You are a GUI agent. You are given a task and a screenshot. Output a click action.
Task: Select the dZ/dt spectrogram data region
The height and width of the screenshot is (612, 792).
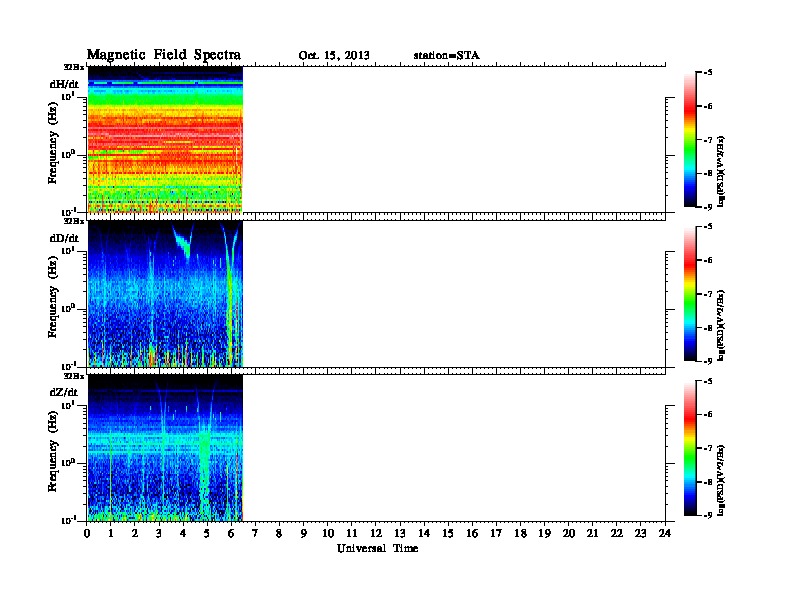tap(165, 448)
